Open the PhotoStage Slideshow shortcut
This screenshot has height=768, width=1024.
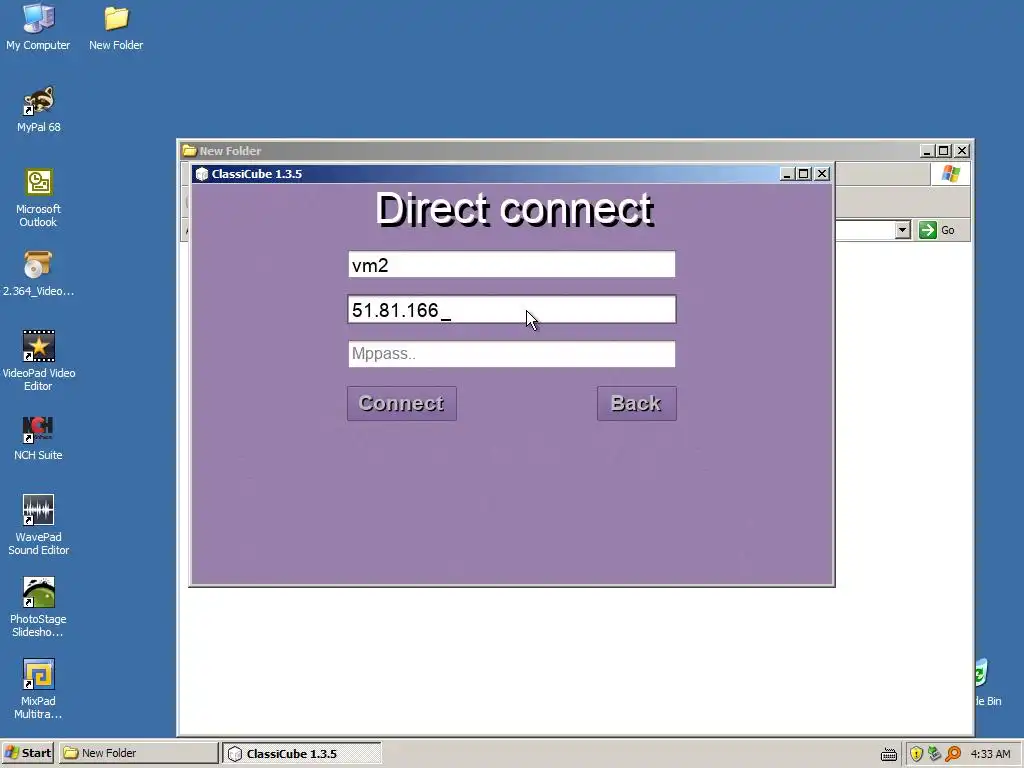[x=39, y=607]
